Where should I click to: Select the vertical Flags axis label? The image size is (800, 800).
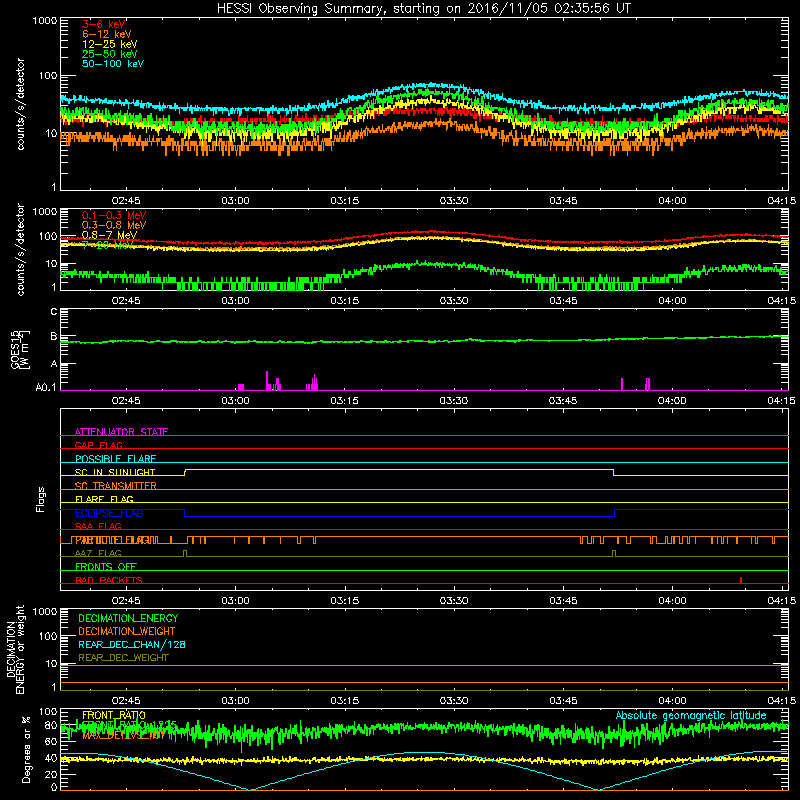[x=40, y=499]
